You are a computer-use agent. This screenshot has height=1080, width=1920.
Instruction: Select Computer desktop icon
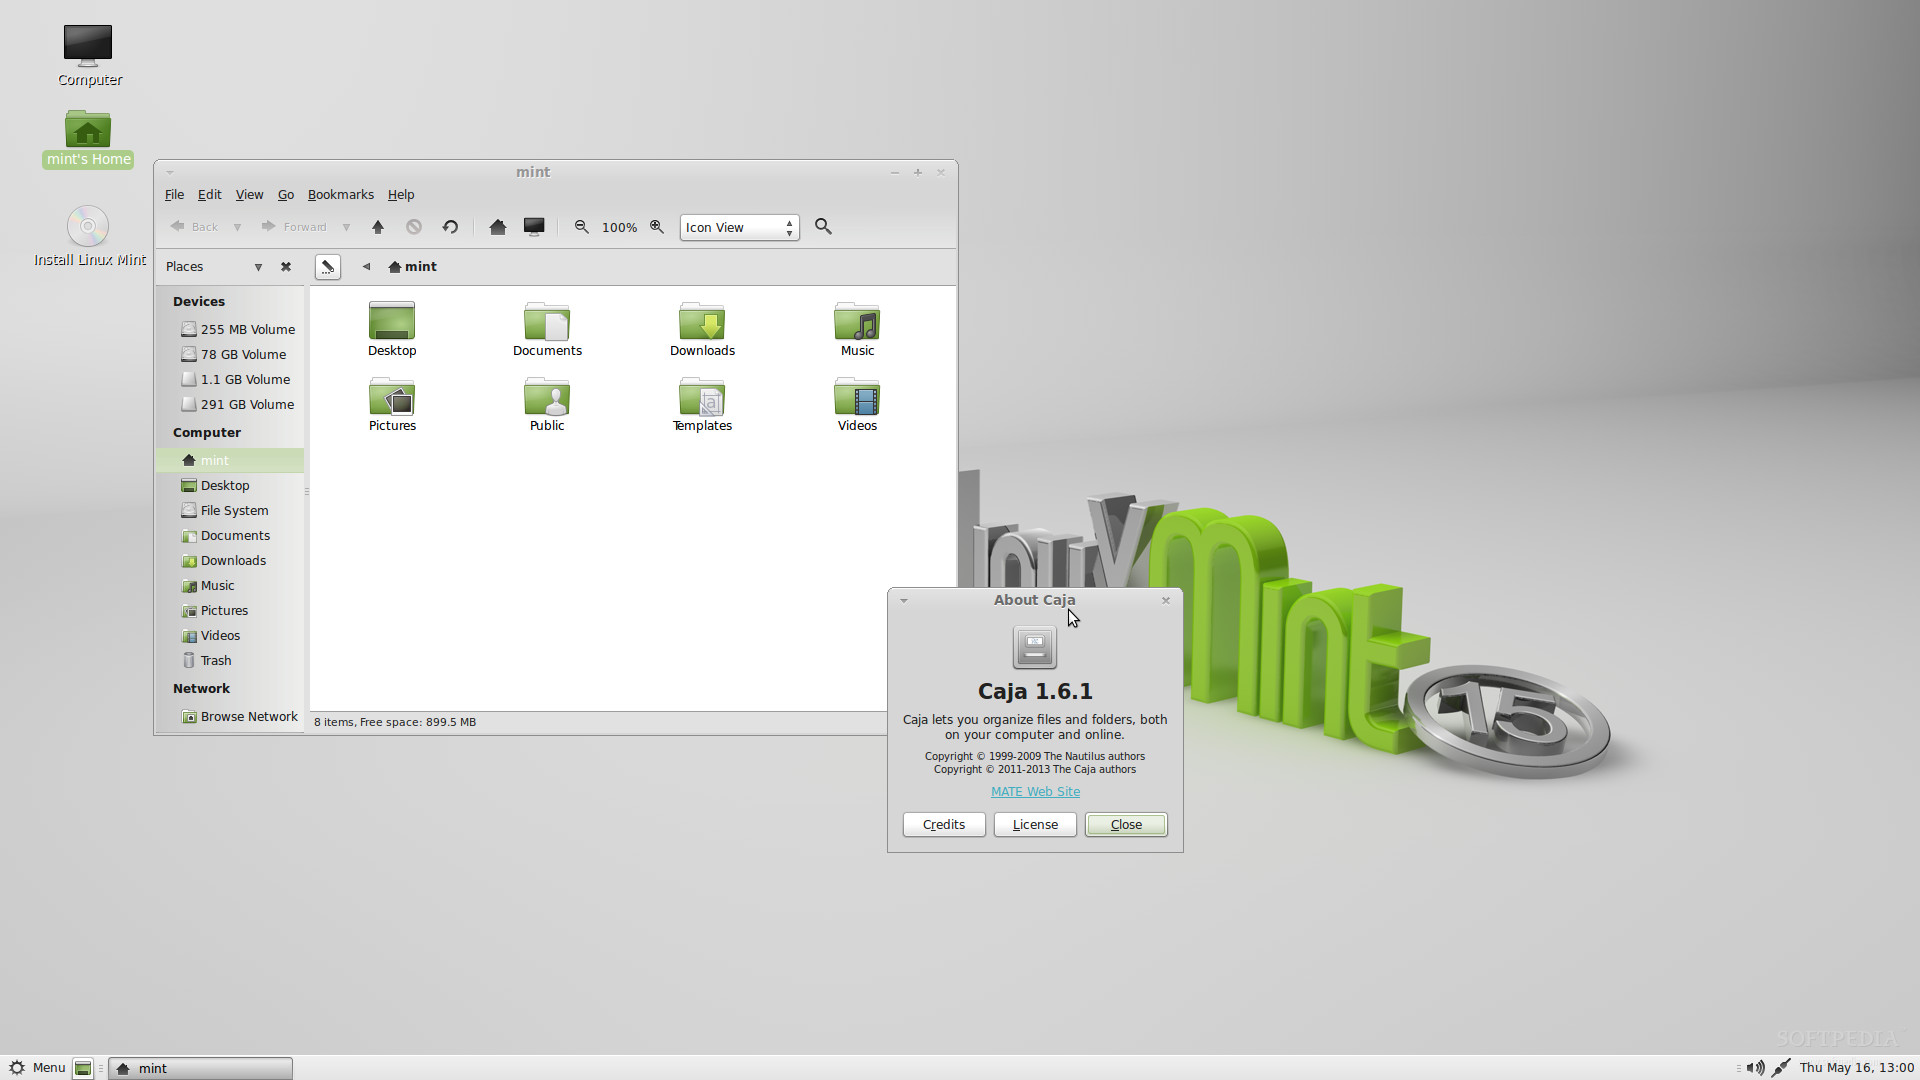pos(89,56)
